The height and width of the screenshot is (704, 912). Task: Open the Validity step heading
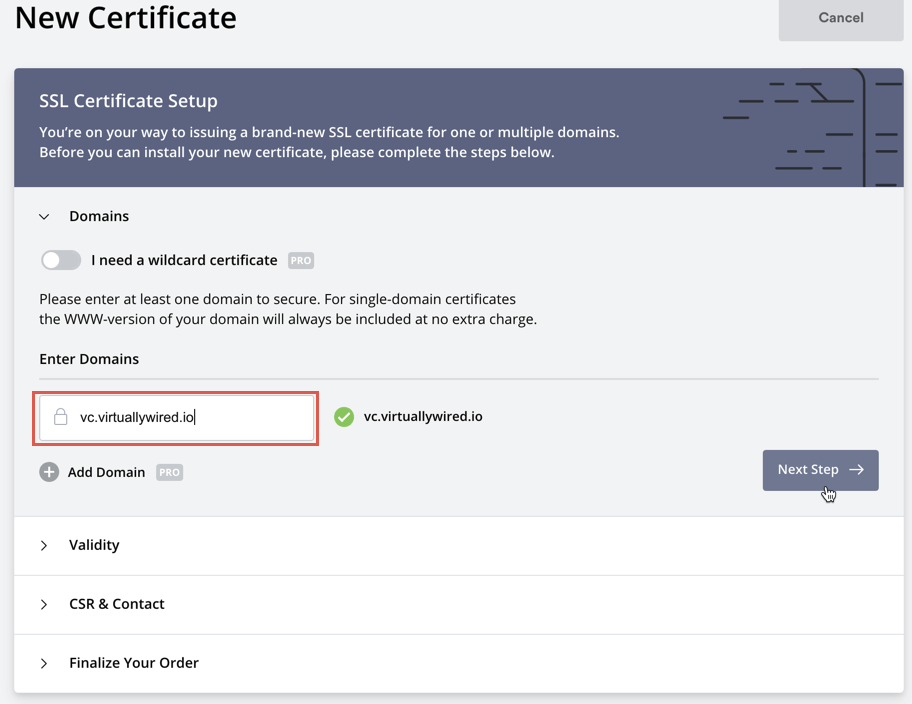(x=94, y=545)
